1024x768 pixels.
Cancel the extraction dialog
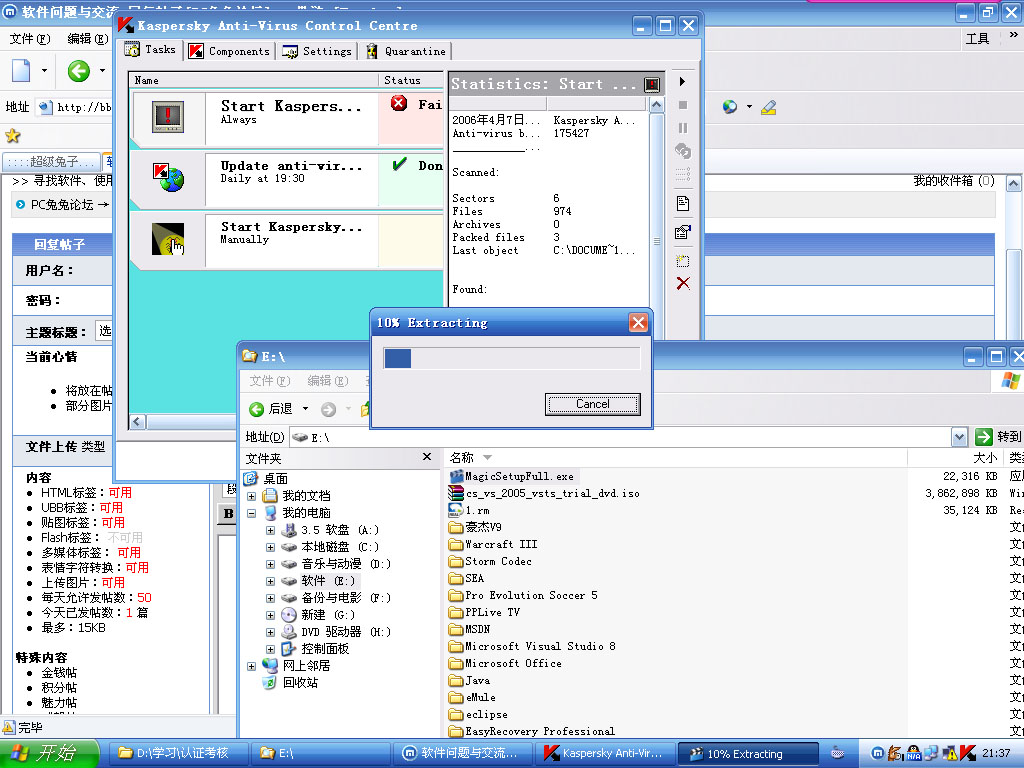(x=592, y=404)
